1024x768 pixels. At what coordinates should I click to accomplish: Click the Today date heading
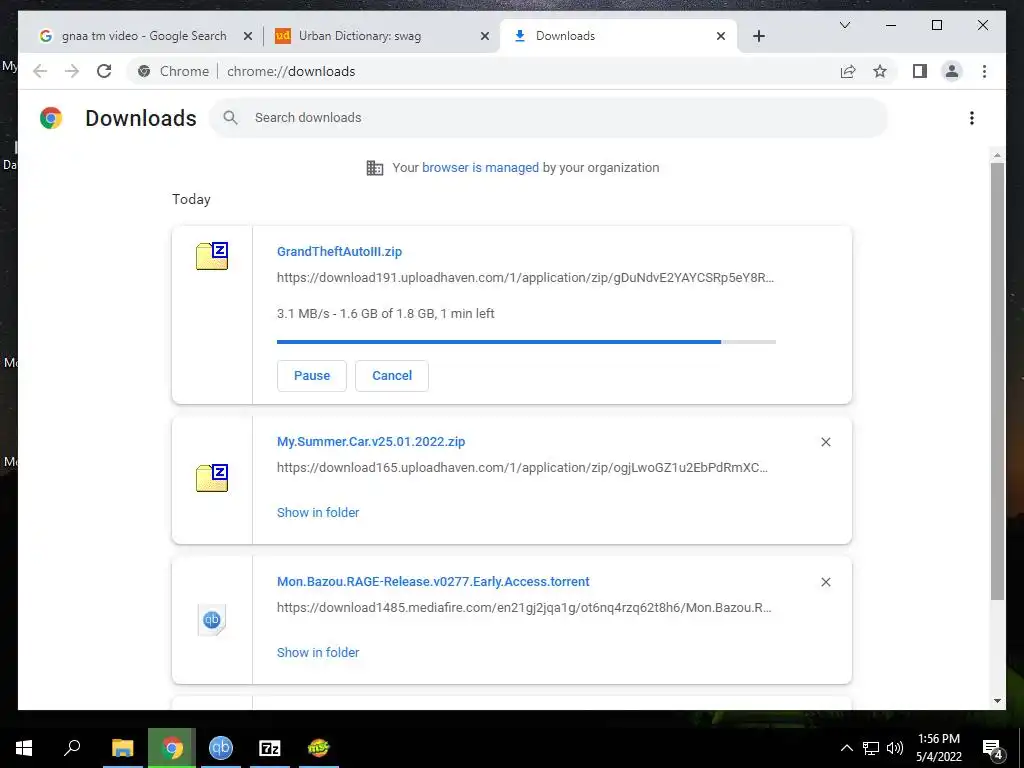click(x=191, y=199)
